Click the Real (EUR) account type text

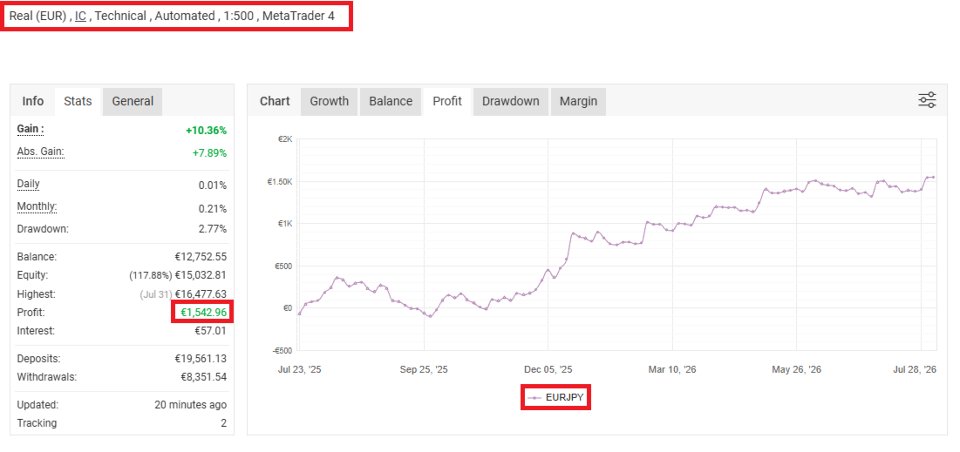click(x=37, y=16)
